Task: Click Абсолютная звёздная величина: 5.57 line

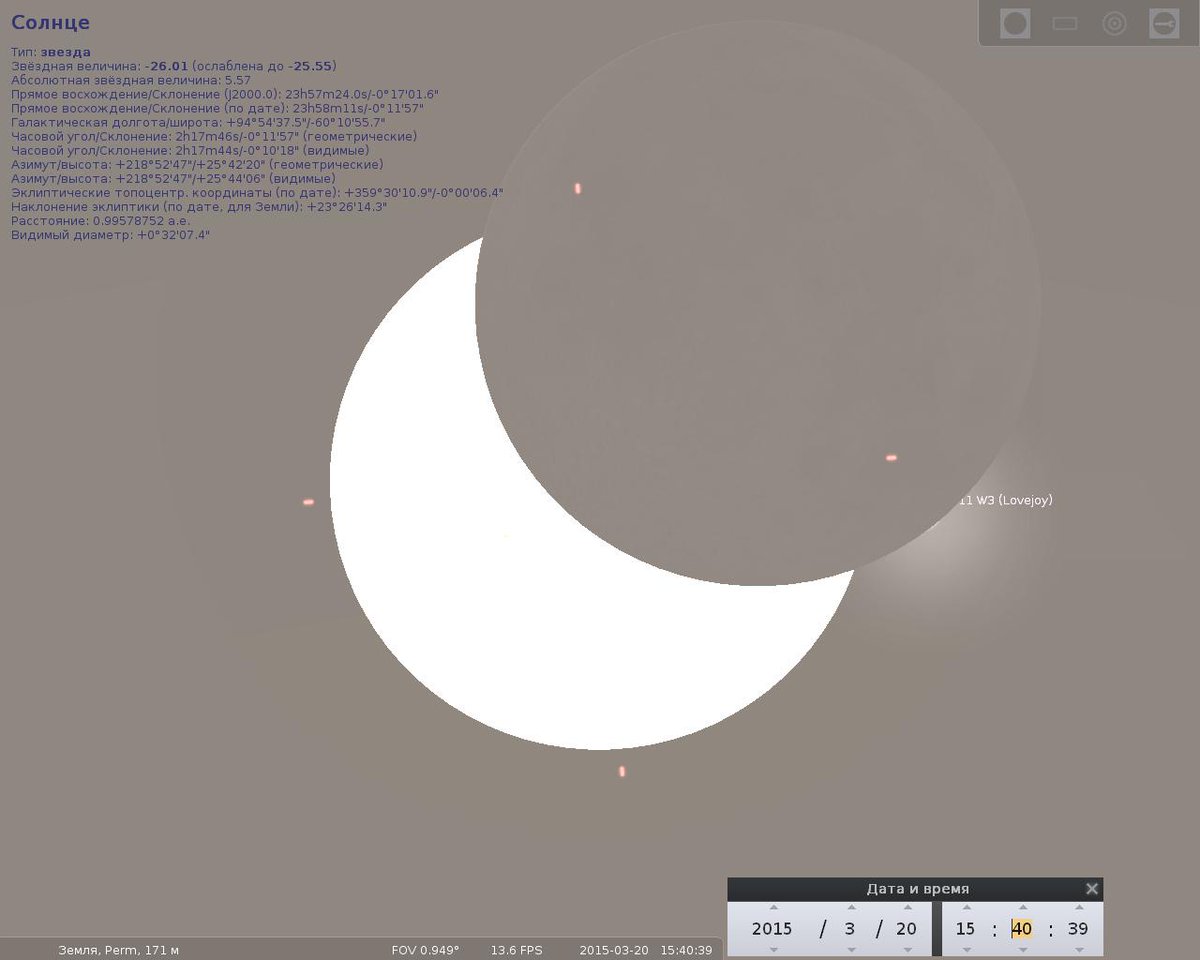Action: [131, 79]
